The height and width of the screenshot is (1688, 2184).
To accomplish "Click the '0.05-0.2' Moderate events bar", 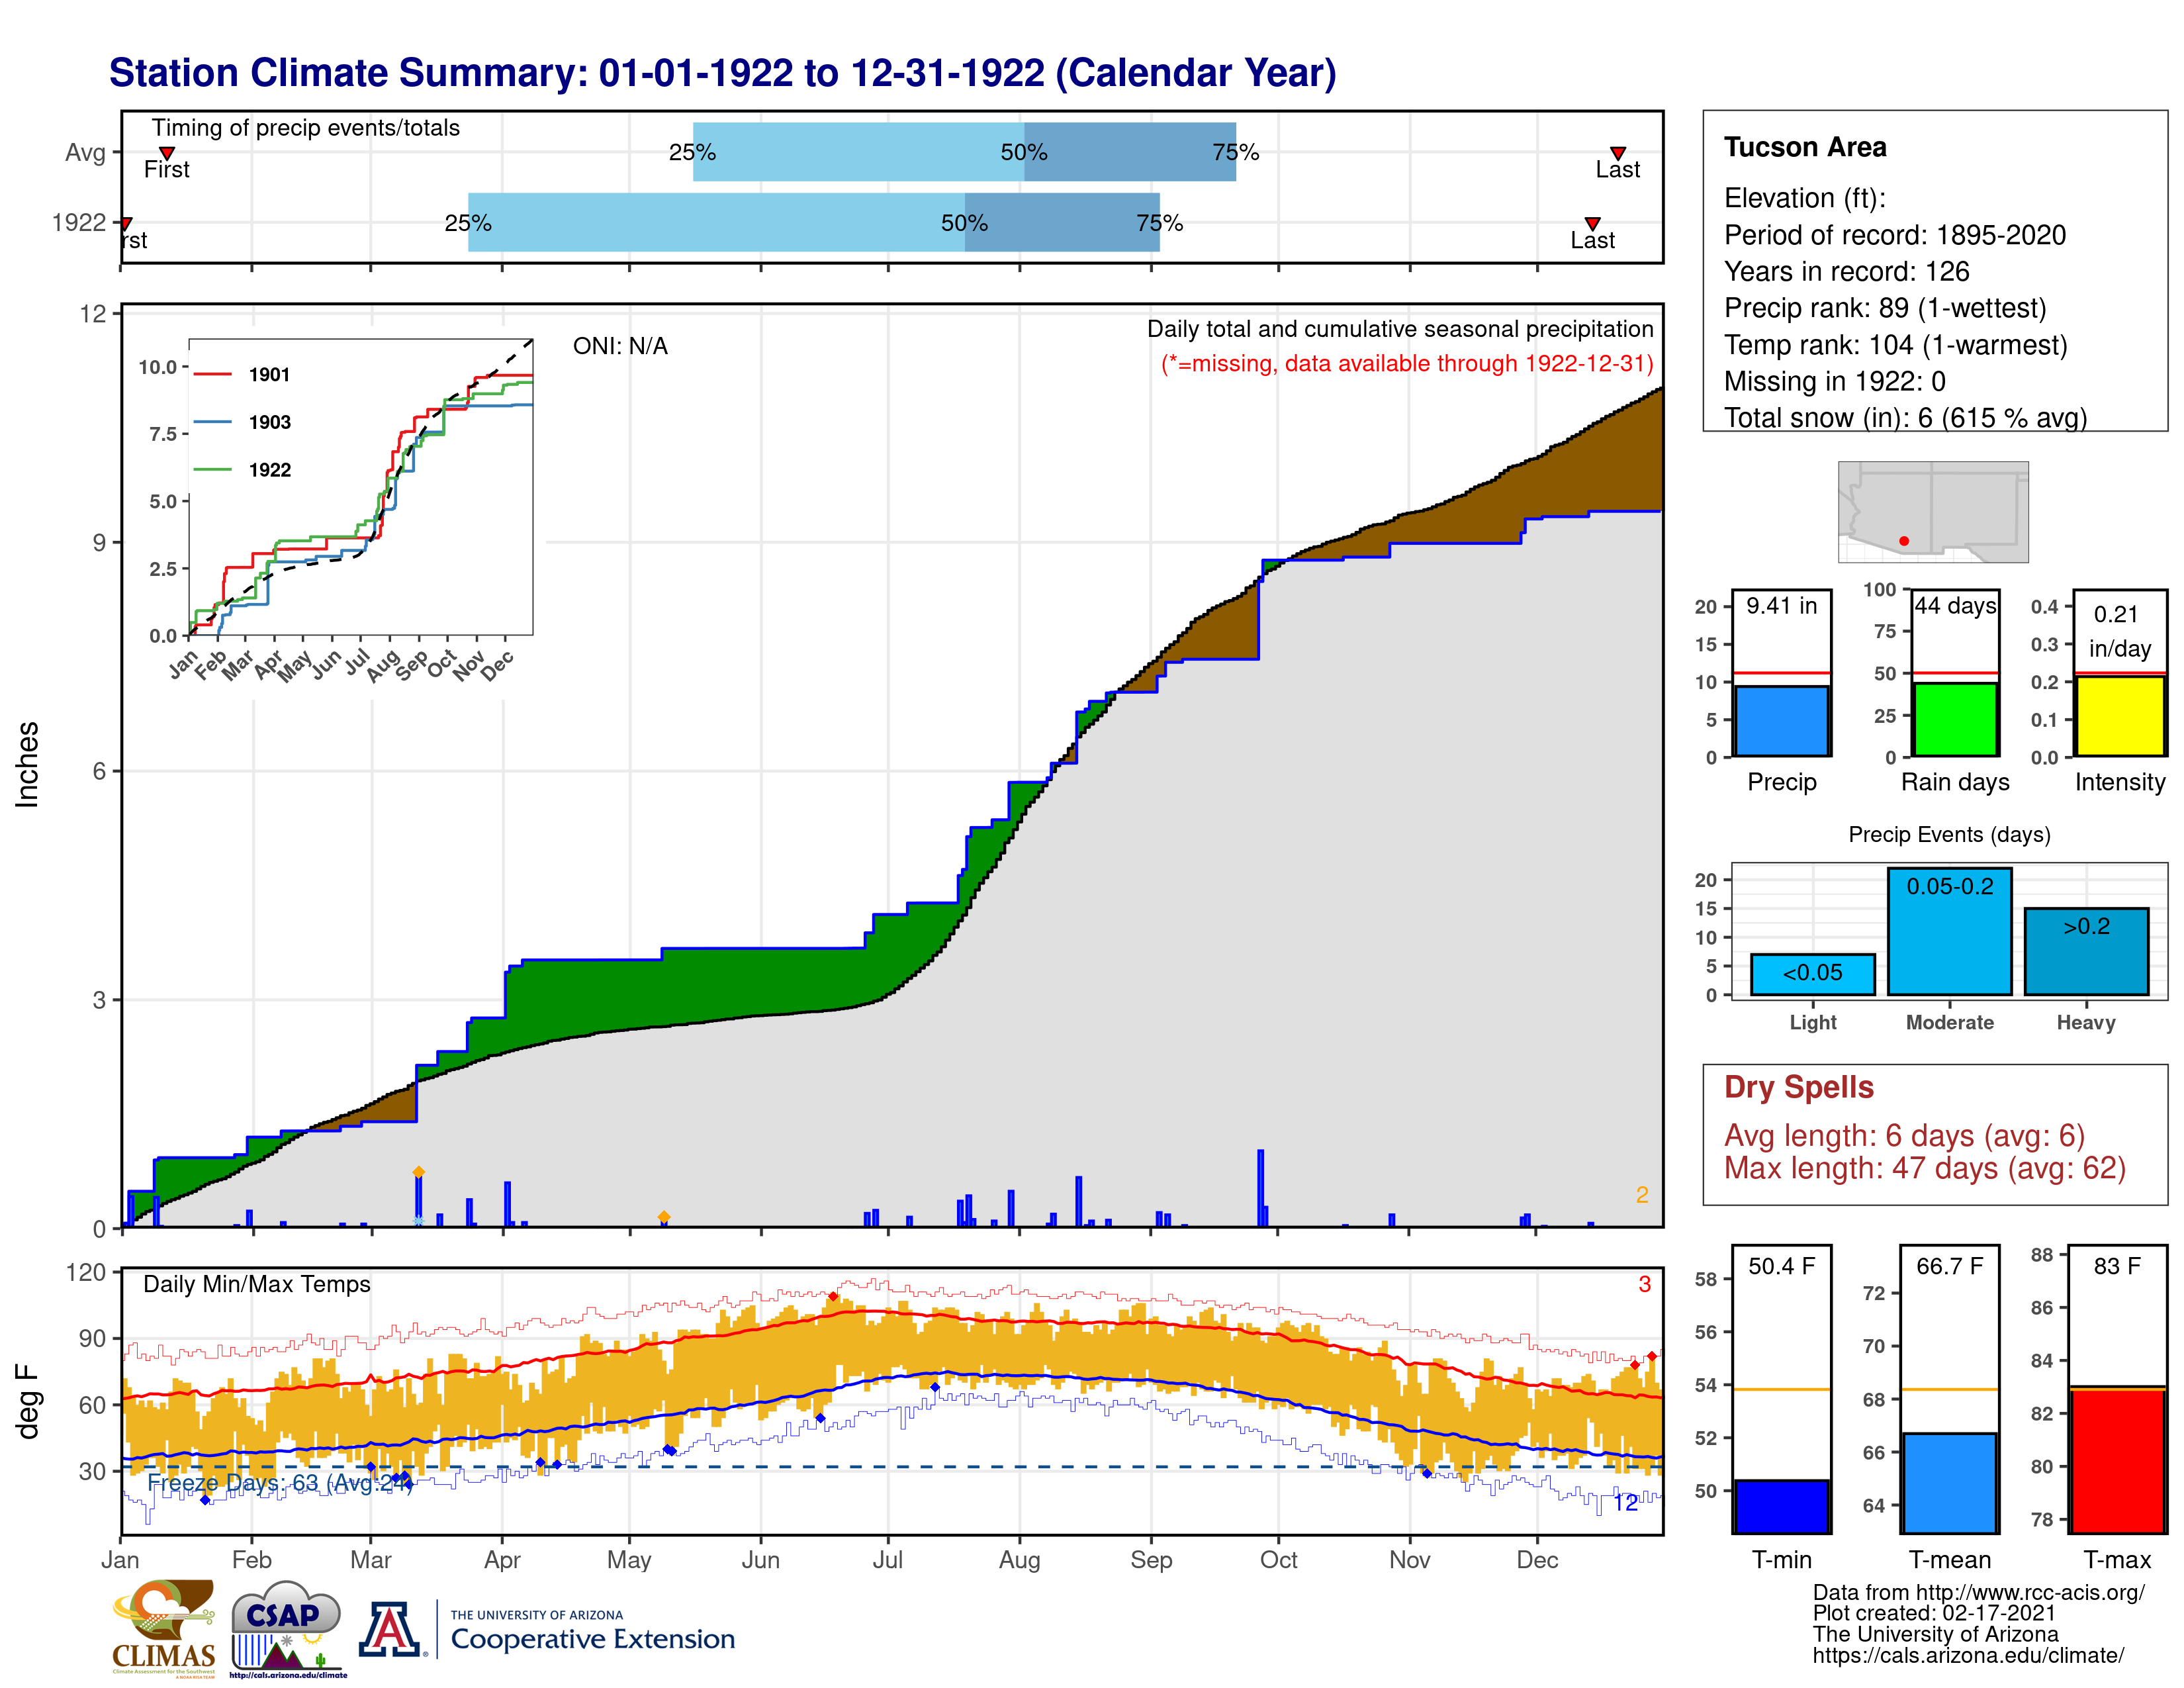I will 1949,931.
